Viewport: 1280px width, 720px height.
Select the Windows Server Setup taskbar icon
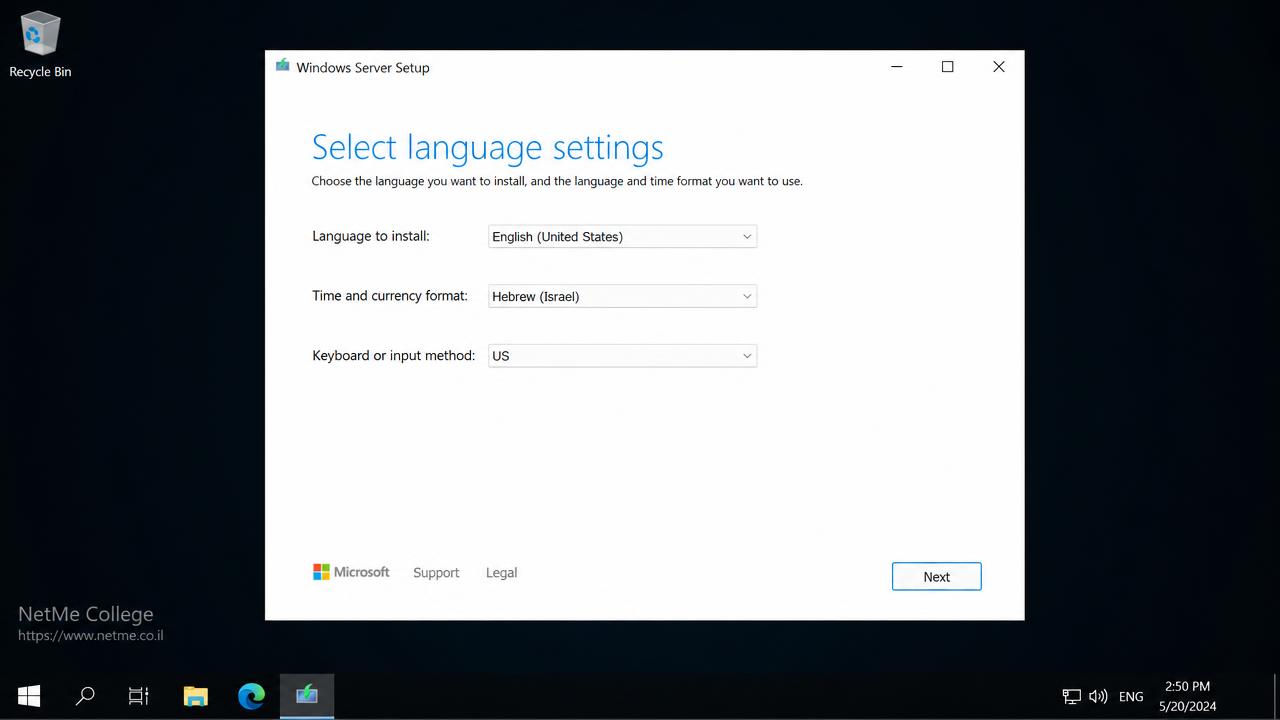click(307, 695)
